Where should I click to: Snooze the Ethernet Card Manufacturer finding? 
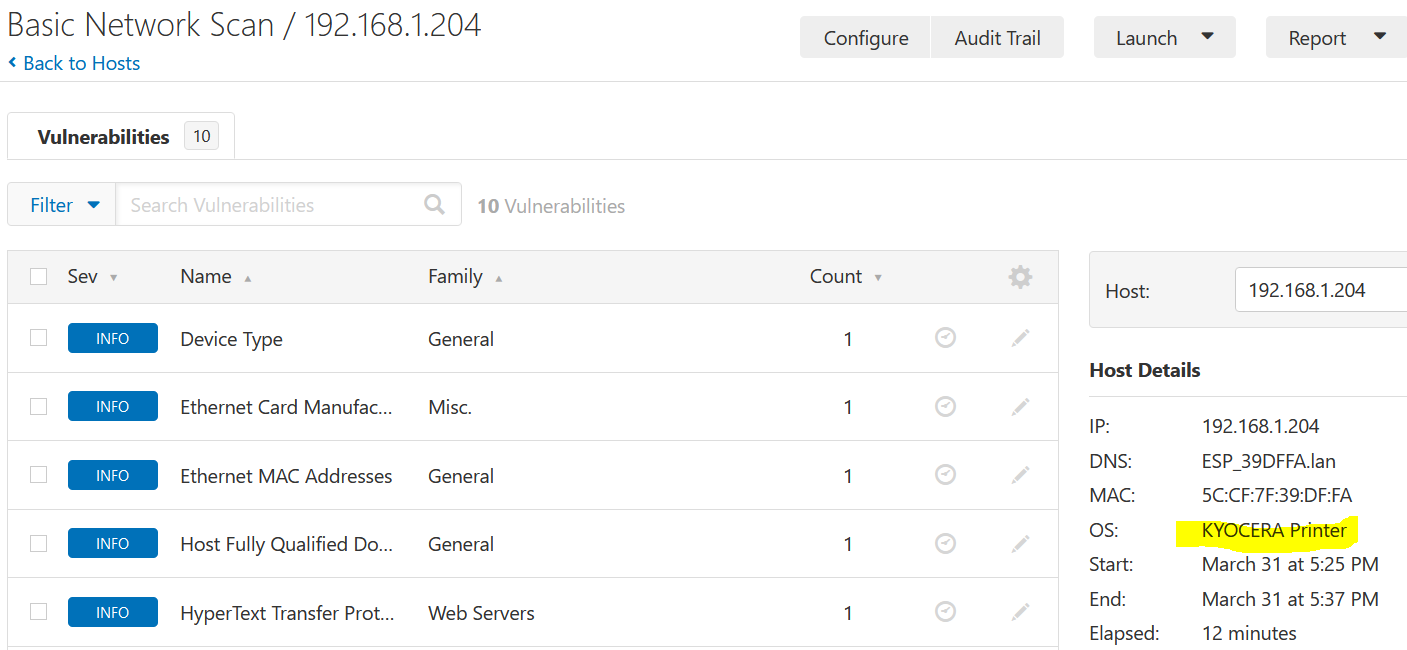click(x=945, y=407)
